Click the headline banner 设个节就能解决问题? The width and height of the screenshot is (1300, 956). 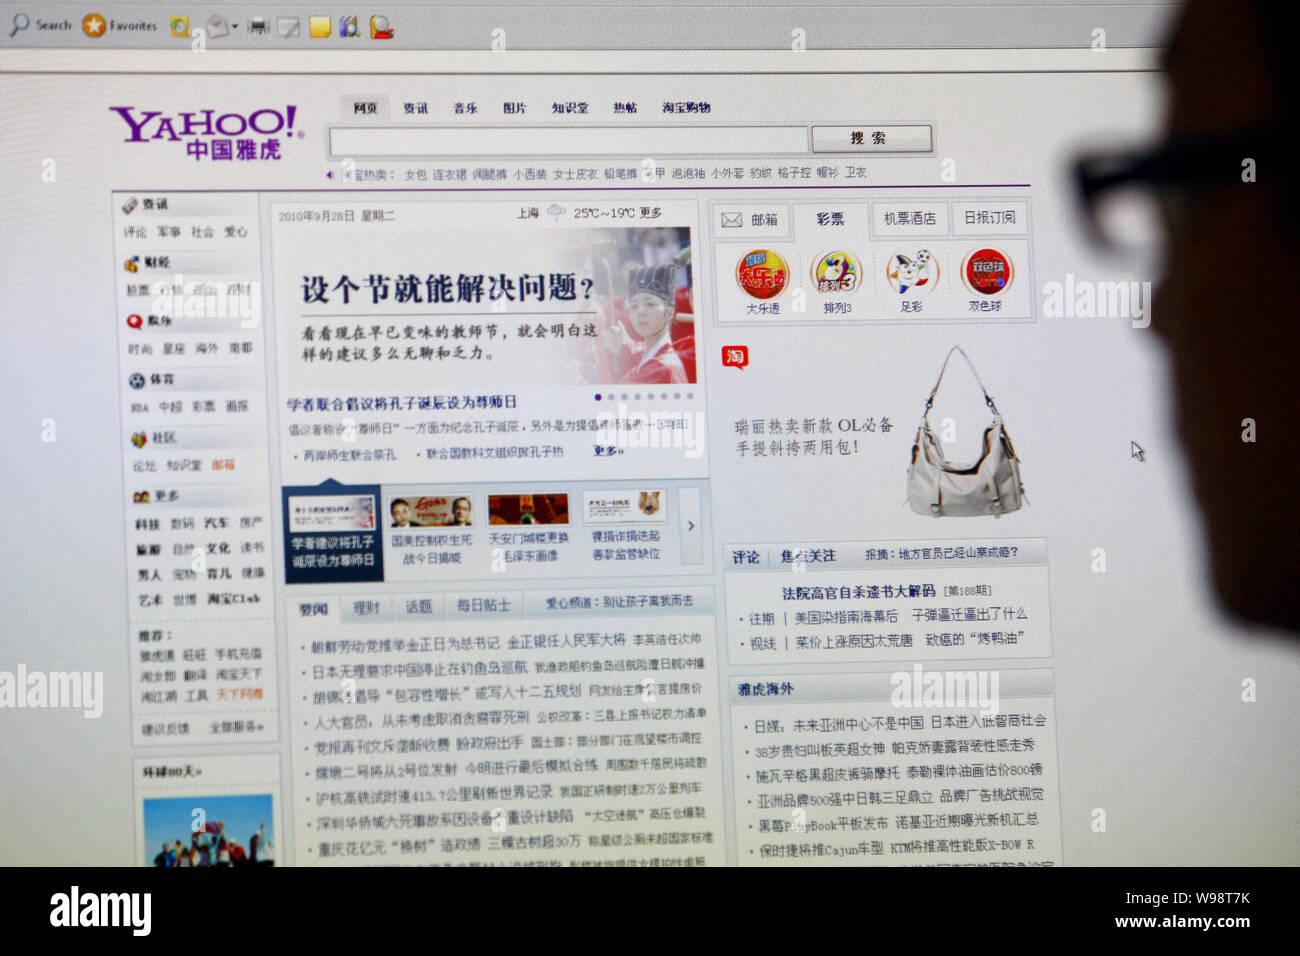[x=449, y=289]
